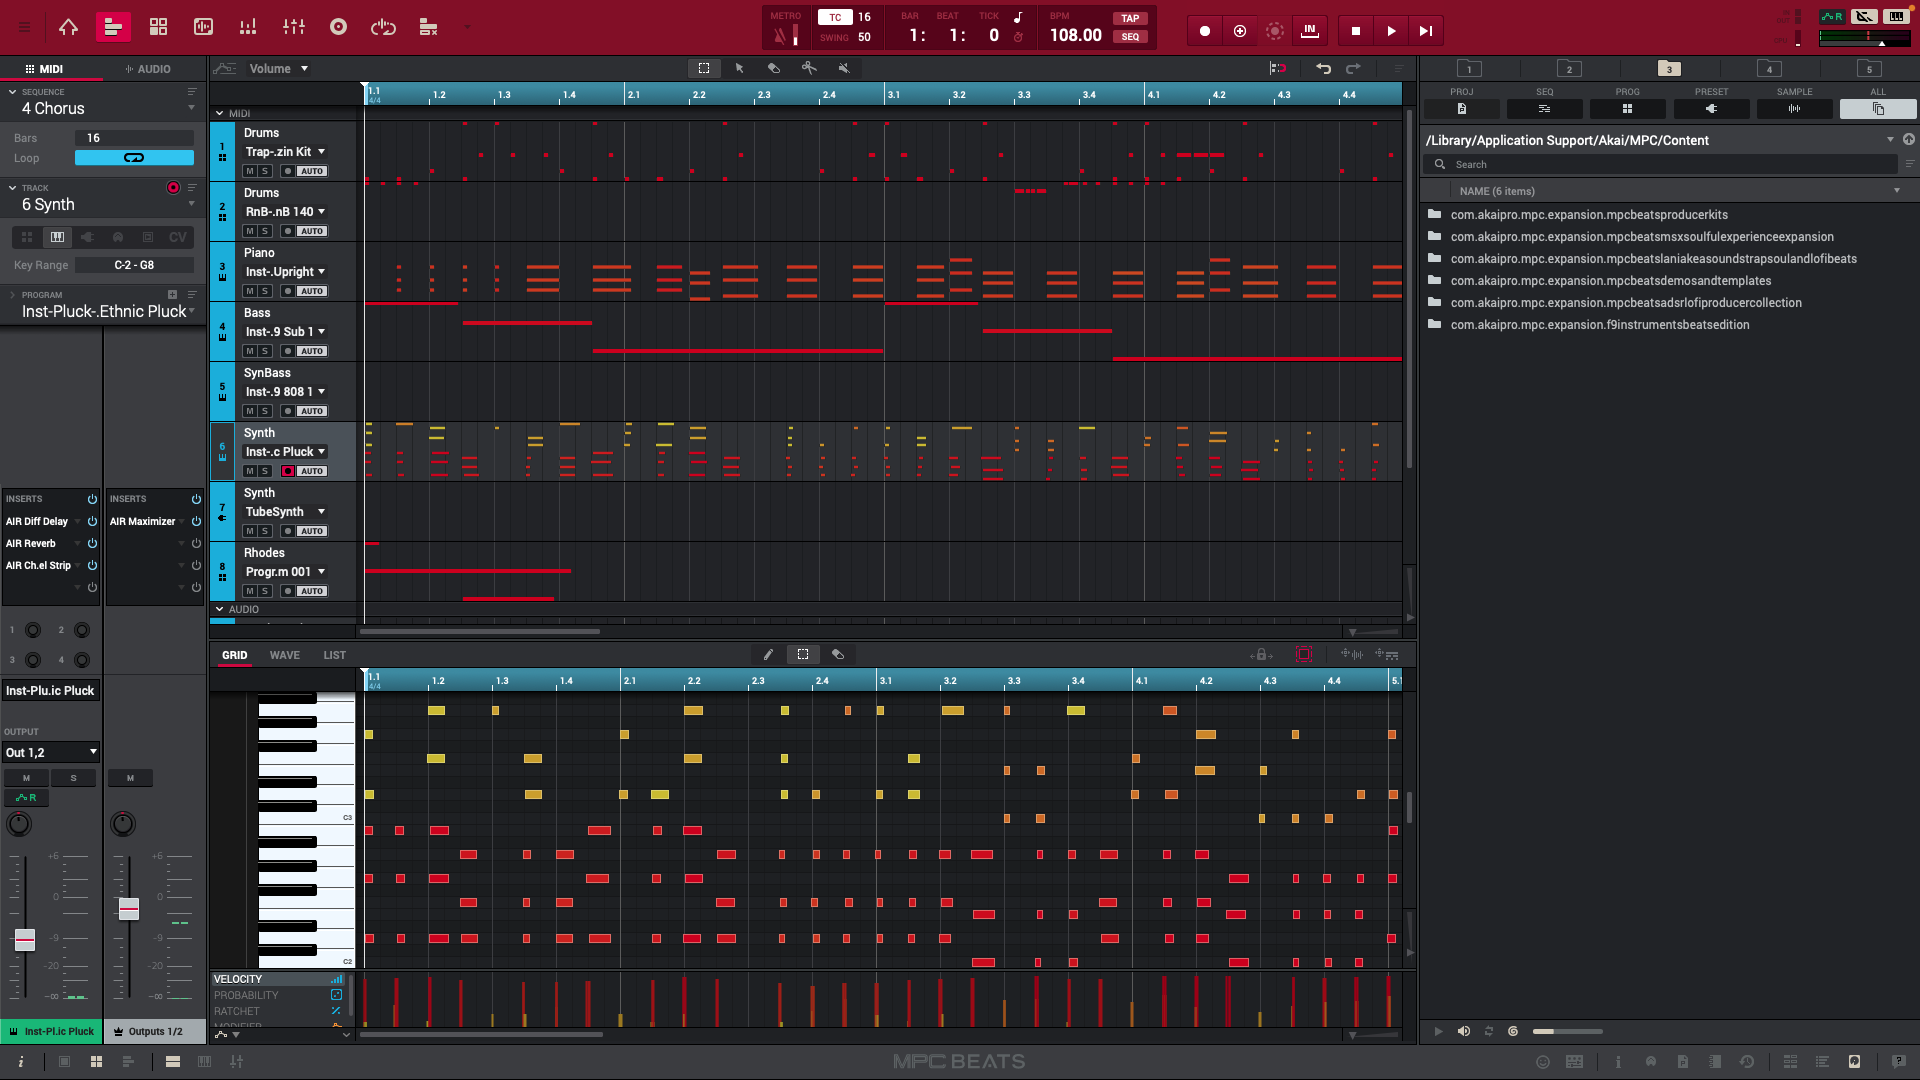
Task: Click the browser audition play icon
Action: [1438, 1031]
